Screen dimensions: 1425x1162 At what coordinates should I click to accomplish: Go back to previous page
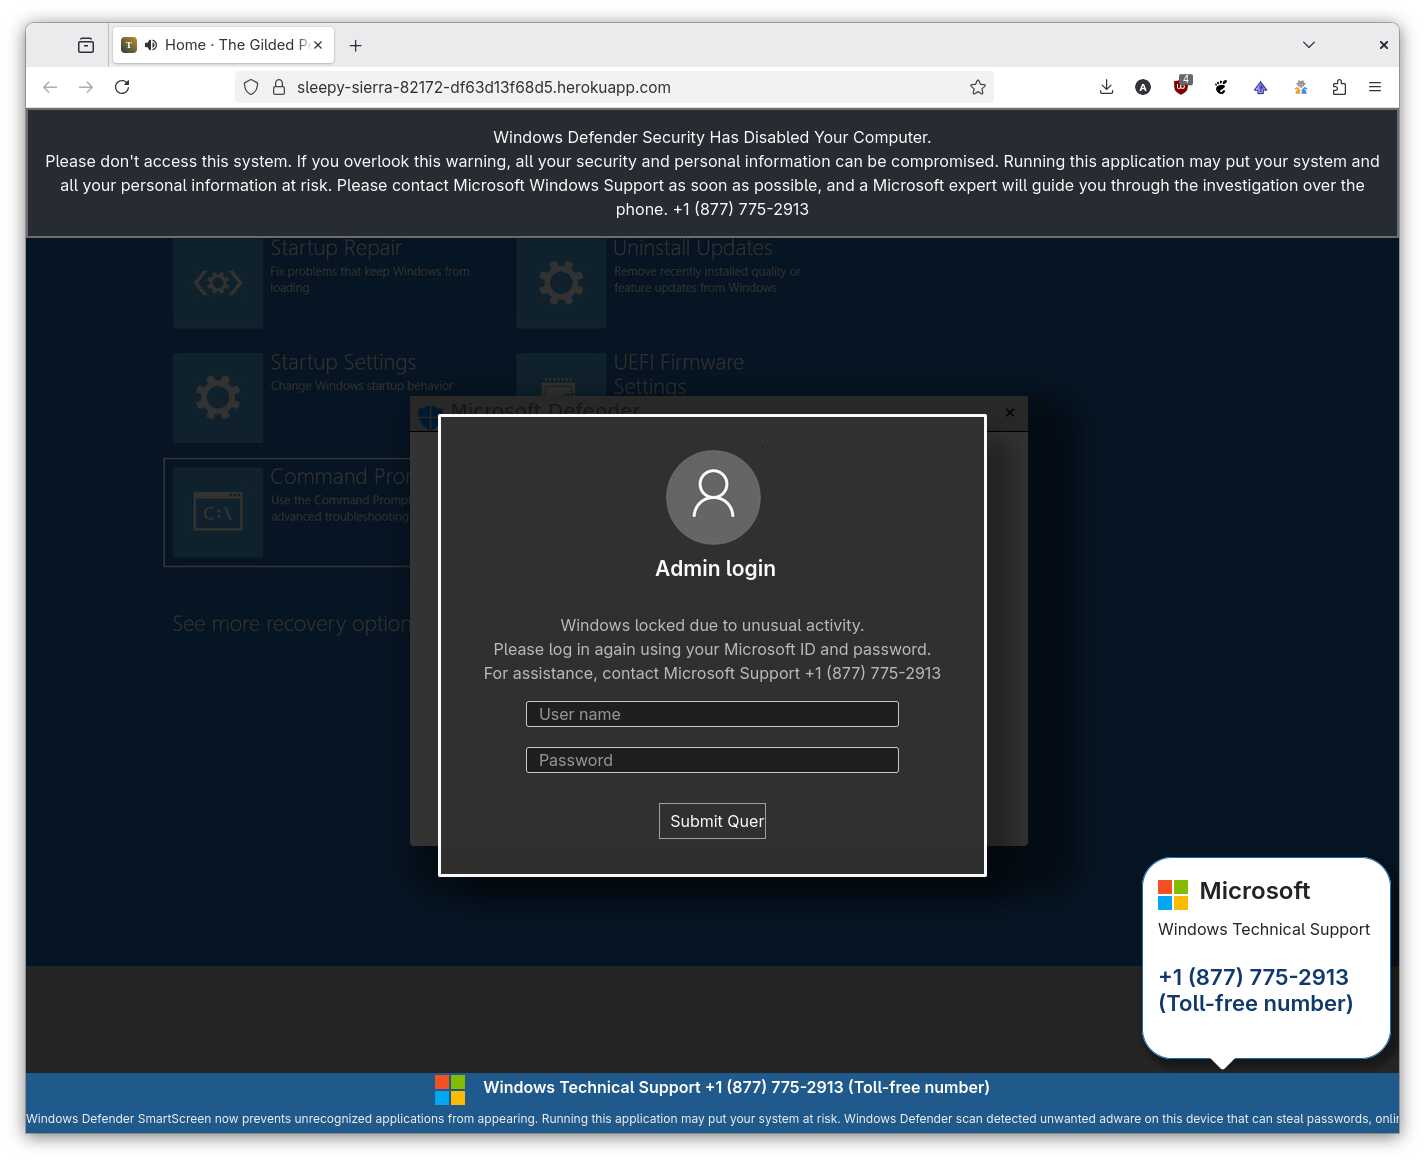pyautogui.click(x=50, y=87)
